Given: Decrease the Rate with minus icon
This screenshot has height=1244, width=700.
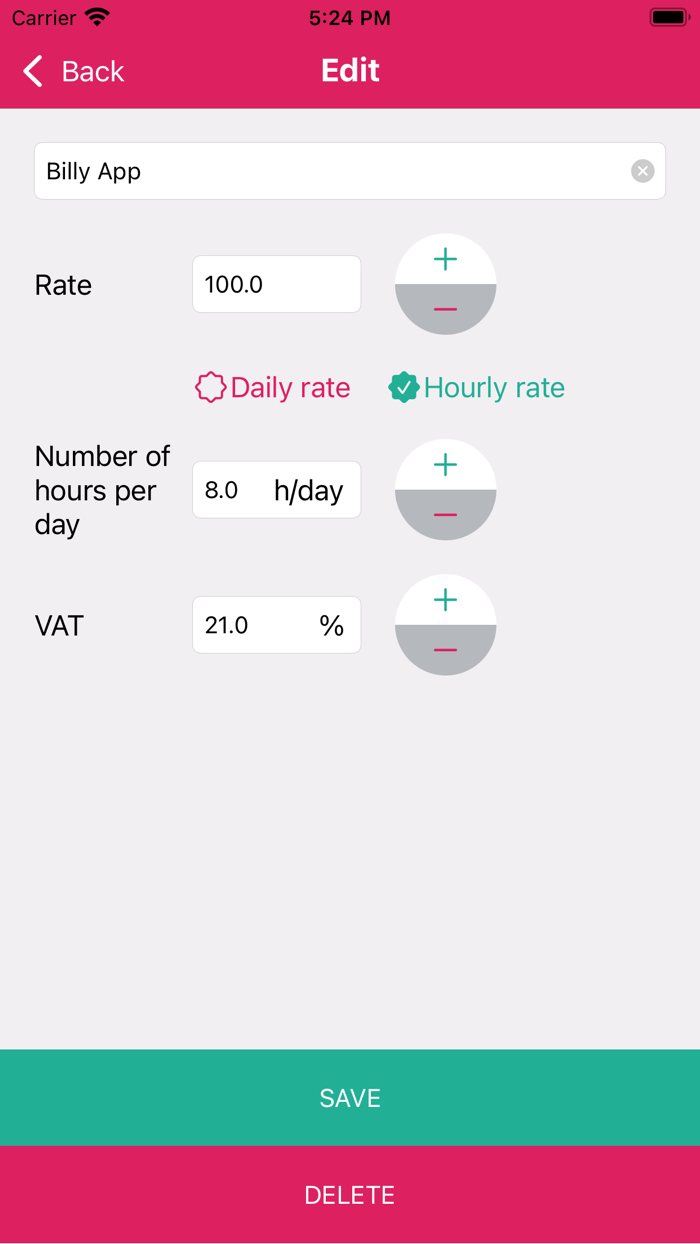Looking at the screenshot, I should pos(445,309).
